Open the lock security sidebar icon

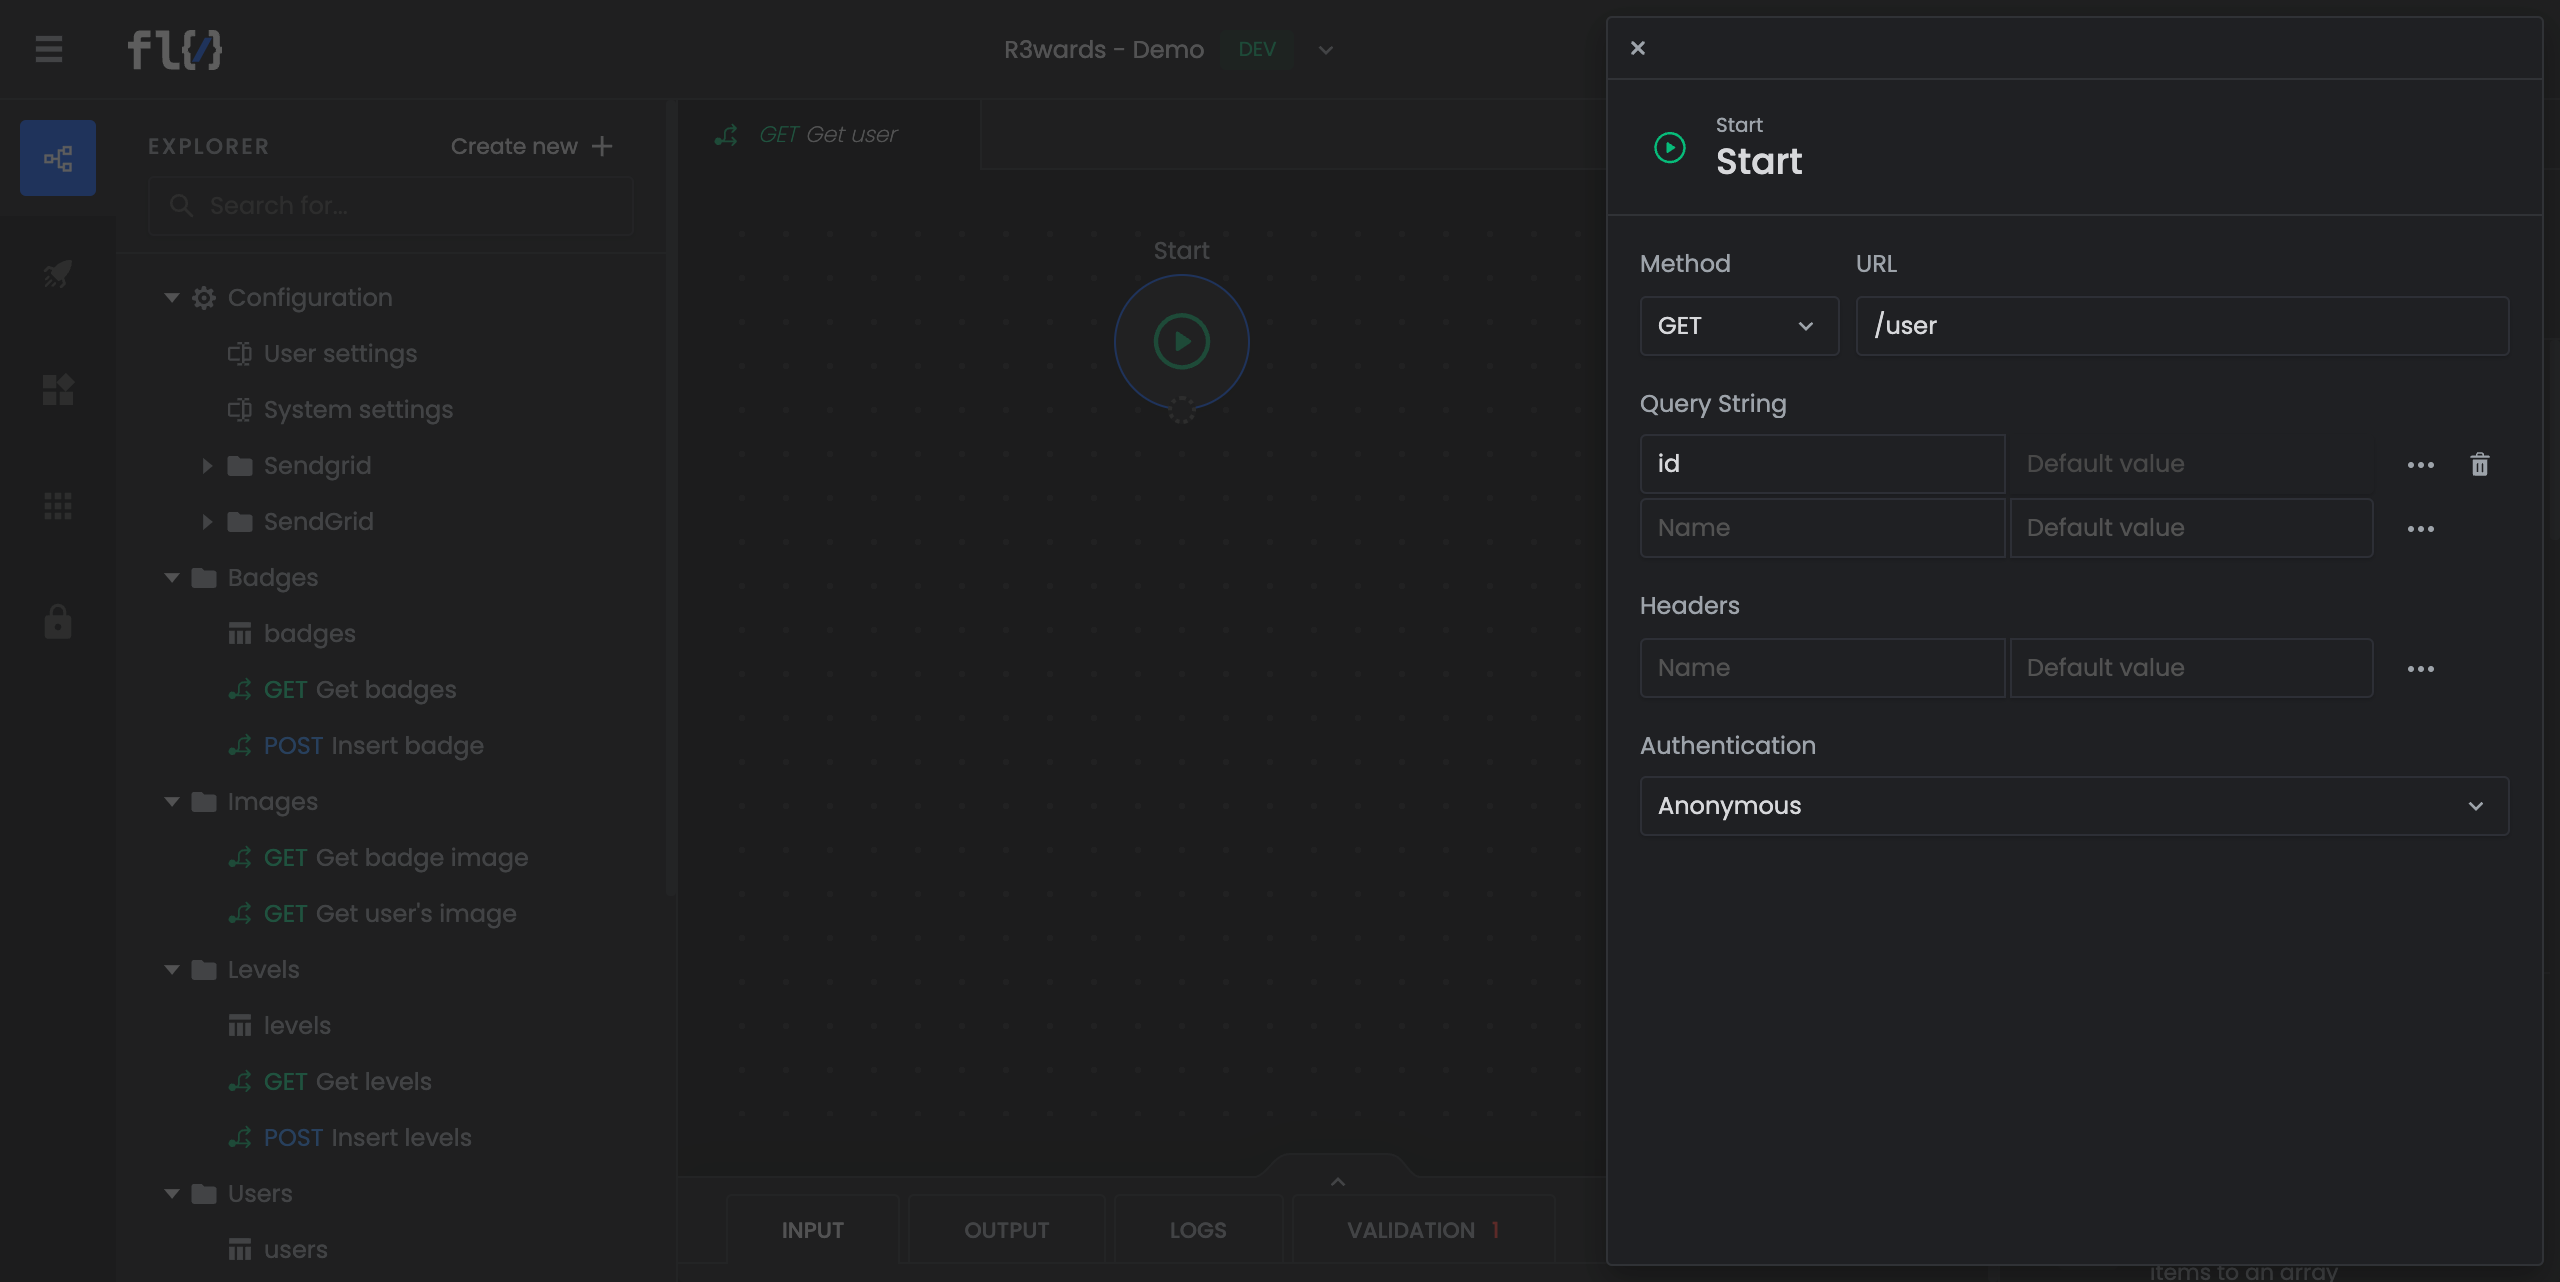click(58, 621)
